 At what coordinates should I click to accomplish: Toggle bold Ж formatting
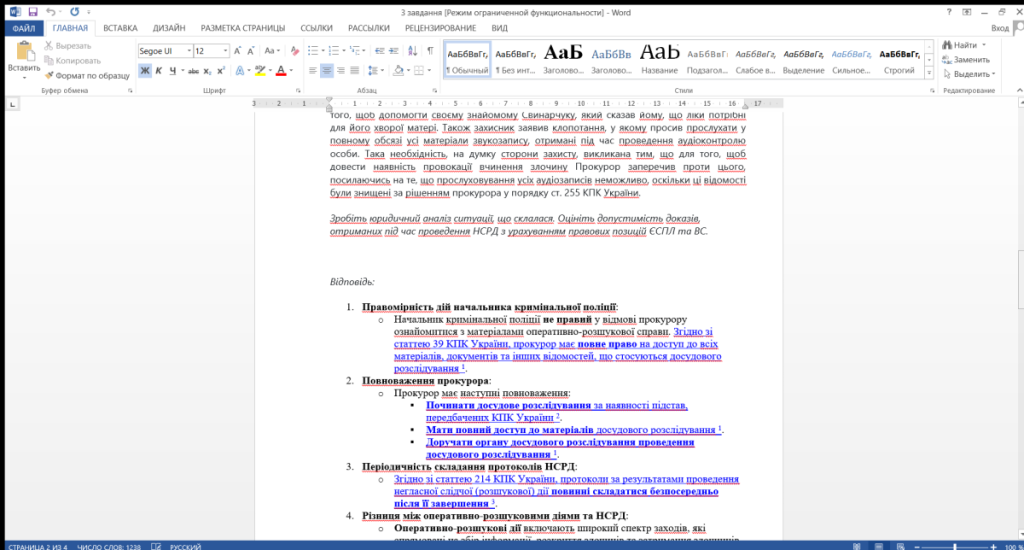[x=145, y=71]
